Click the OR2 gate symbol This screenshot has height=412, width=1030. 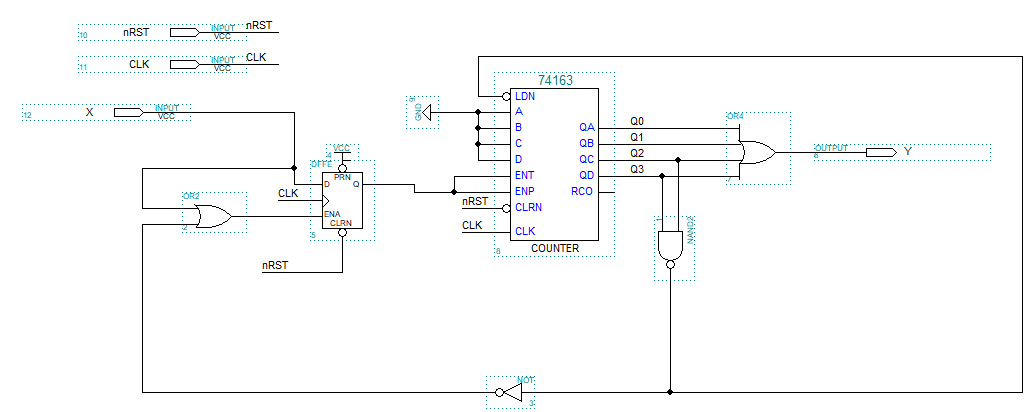click(213, 216)
